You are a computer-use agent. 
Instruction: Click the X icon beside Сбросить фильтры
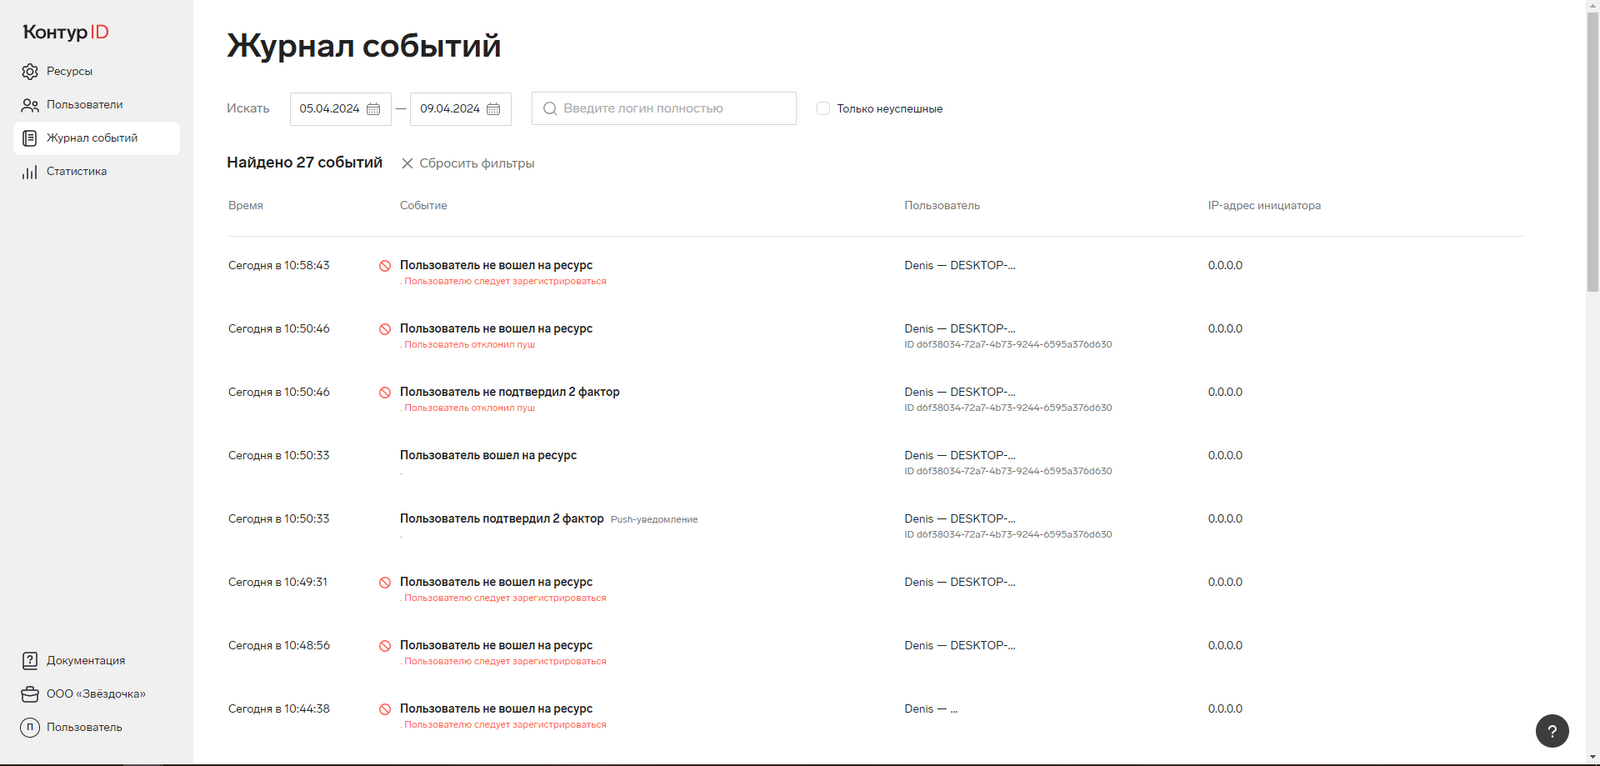pyautogui.click(x=407, y=163)
